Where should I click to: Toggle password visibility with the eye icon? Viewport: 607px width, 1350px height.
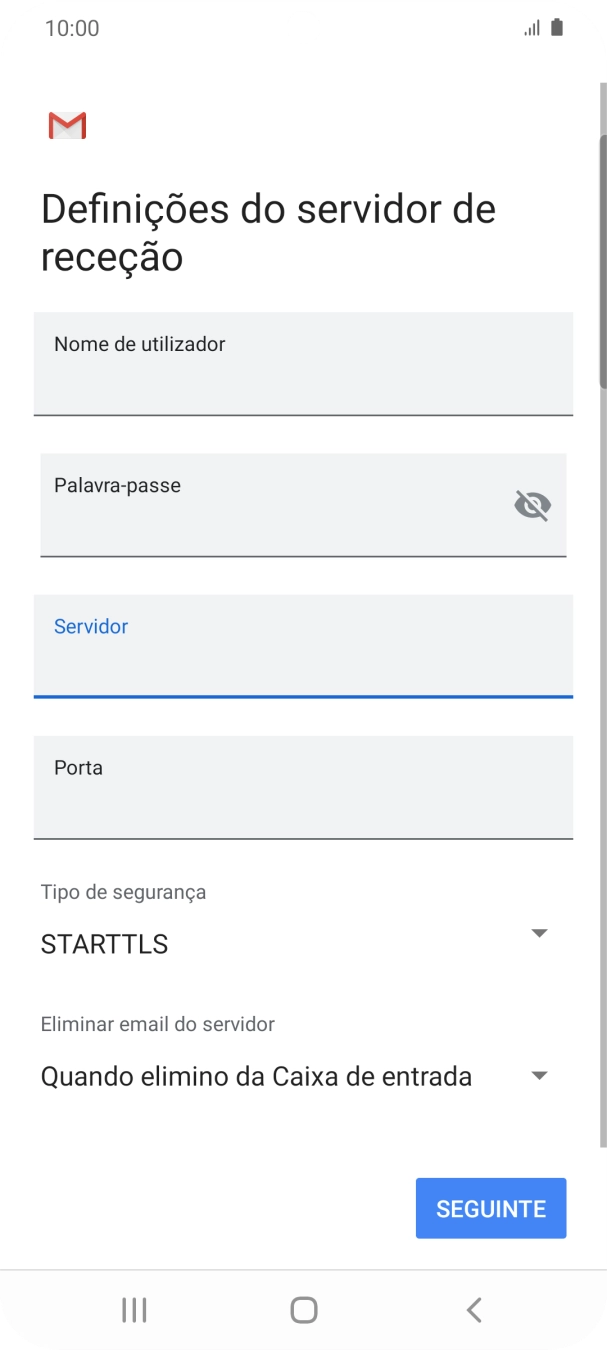[x=532, y=505]
